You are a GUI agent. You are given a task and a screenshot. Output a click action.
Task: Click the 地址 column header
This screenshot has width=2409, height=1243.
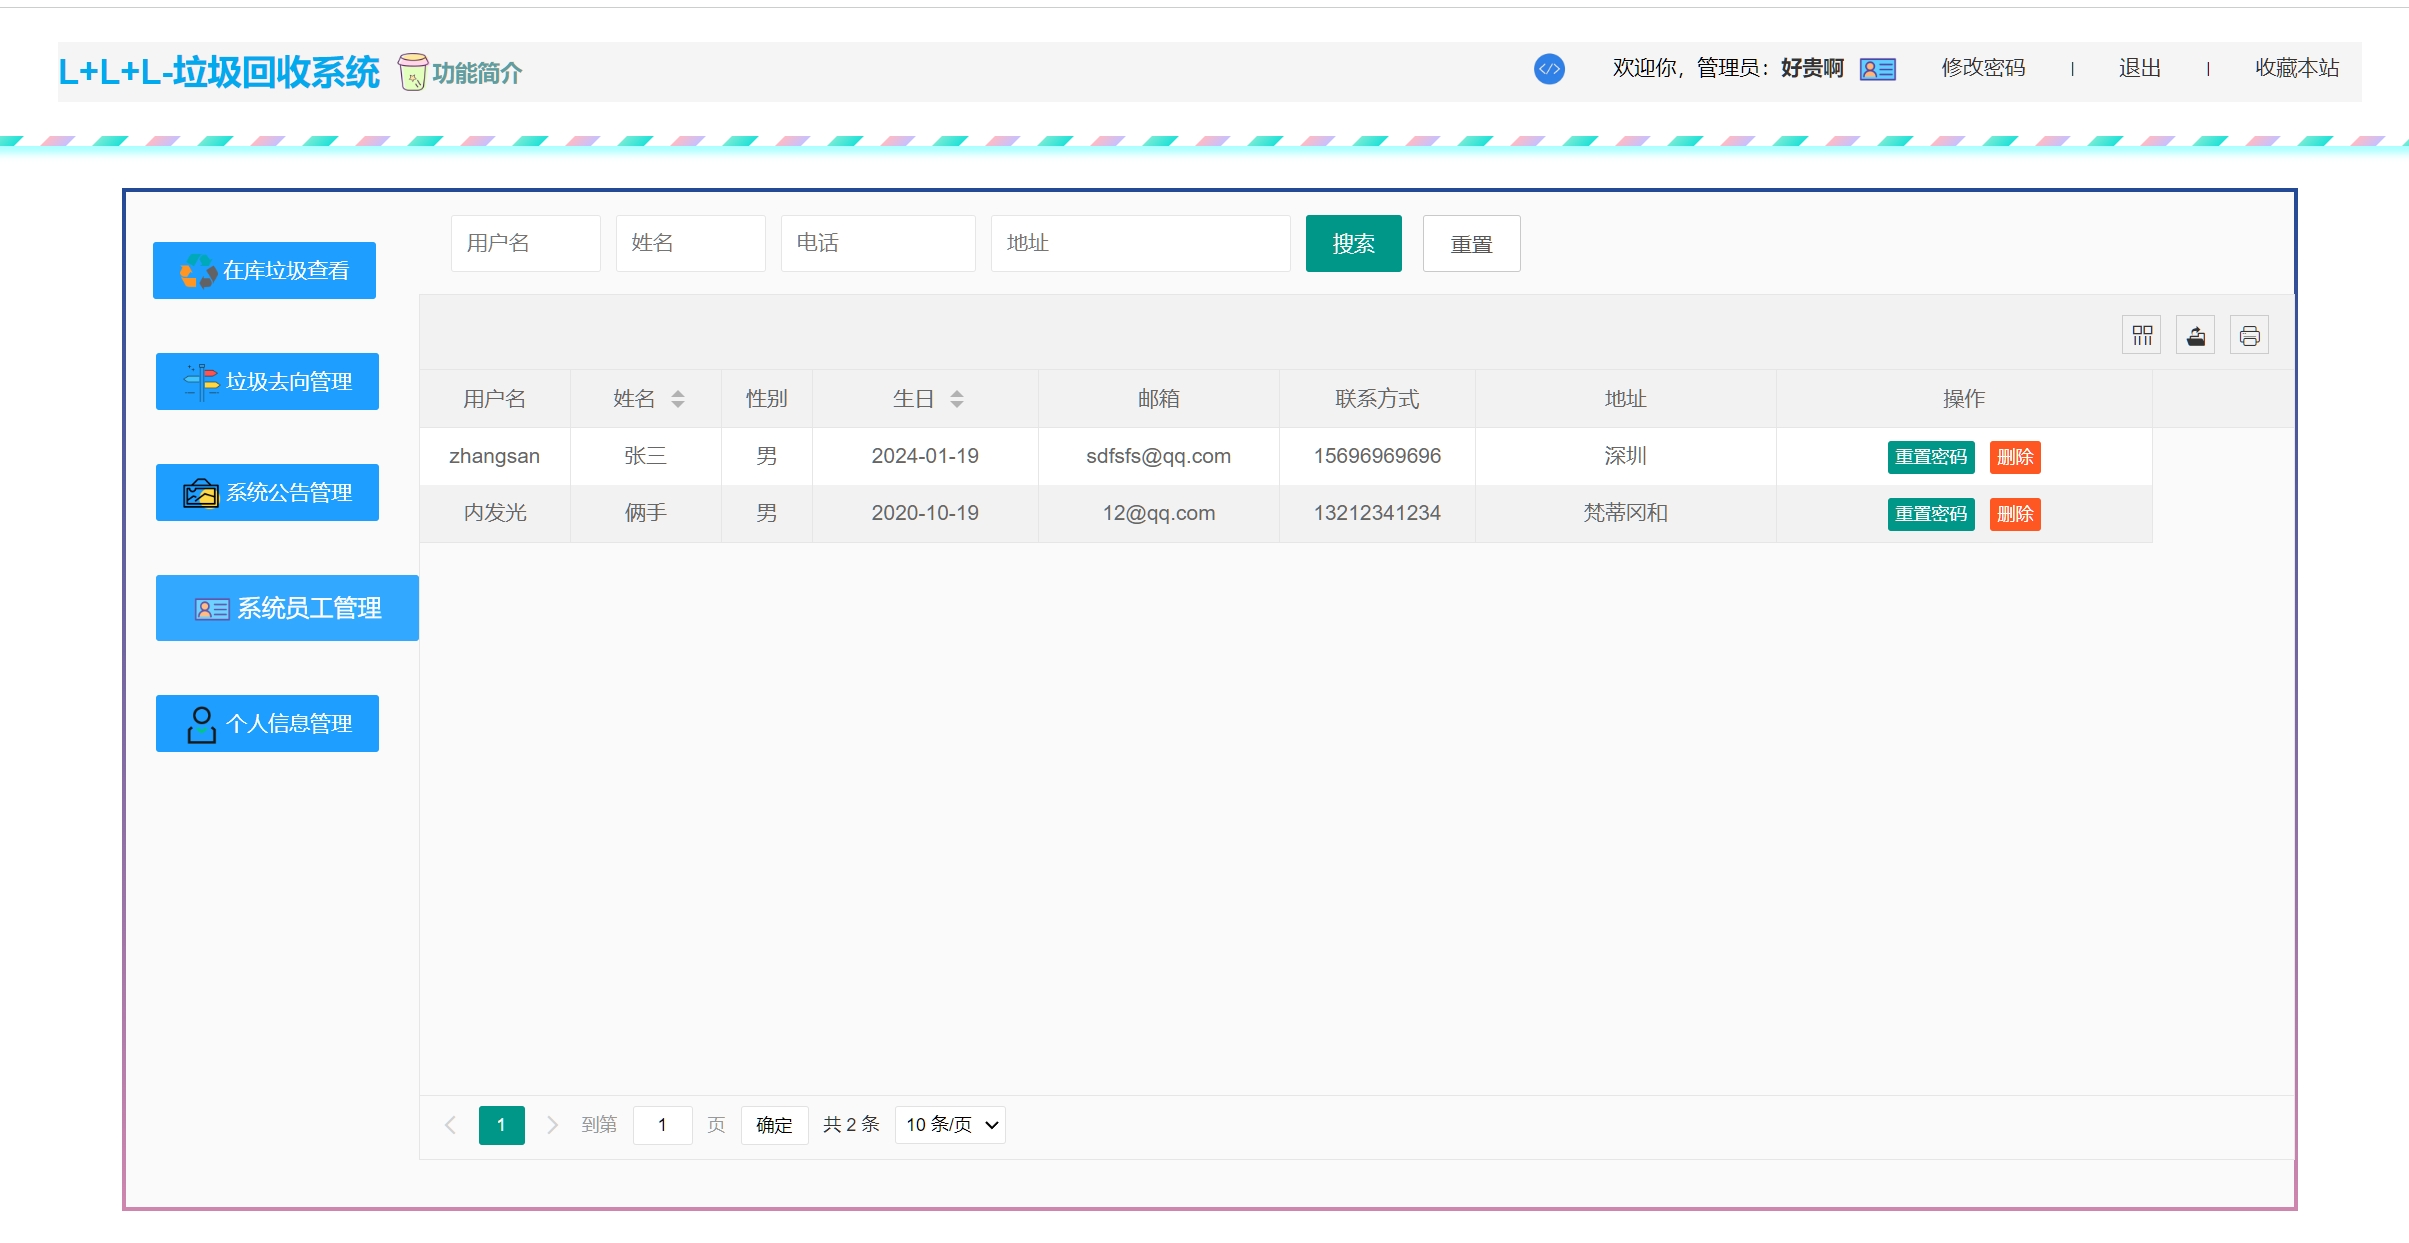pos(1626,399)
